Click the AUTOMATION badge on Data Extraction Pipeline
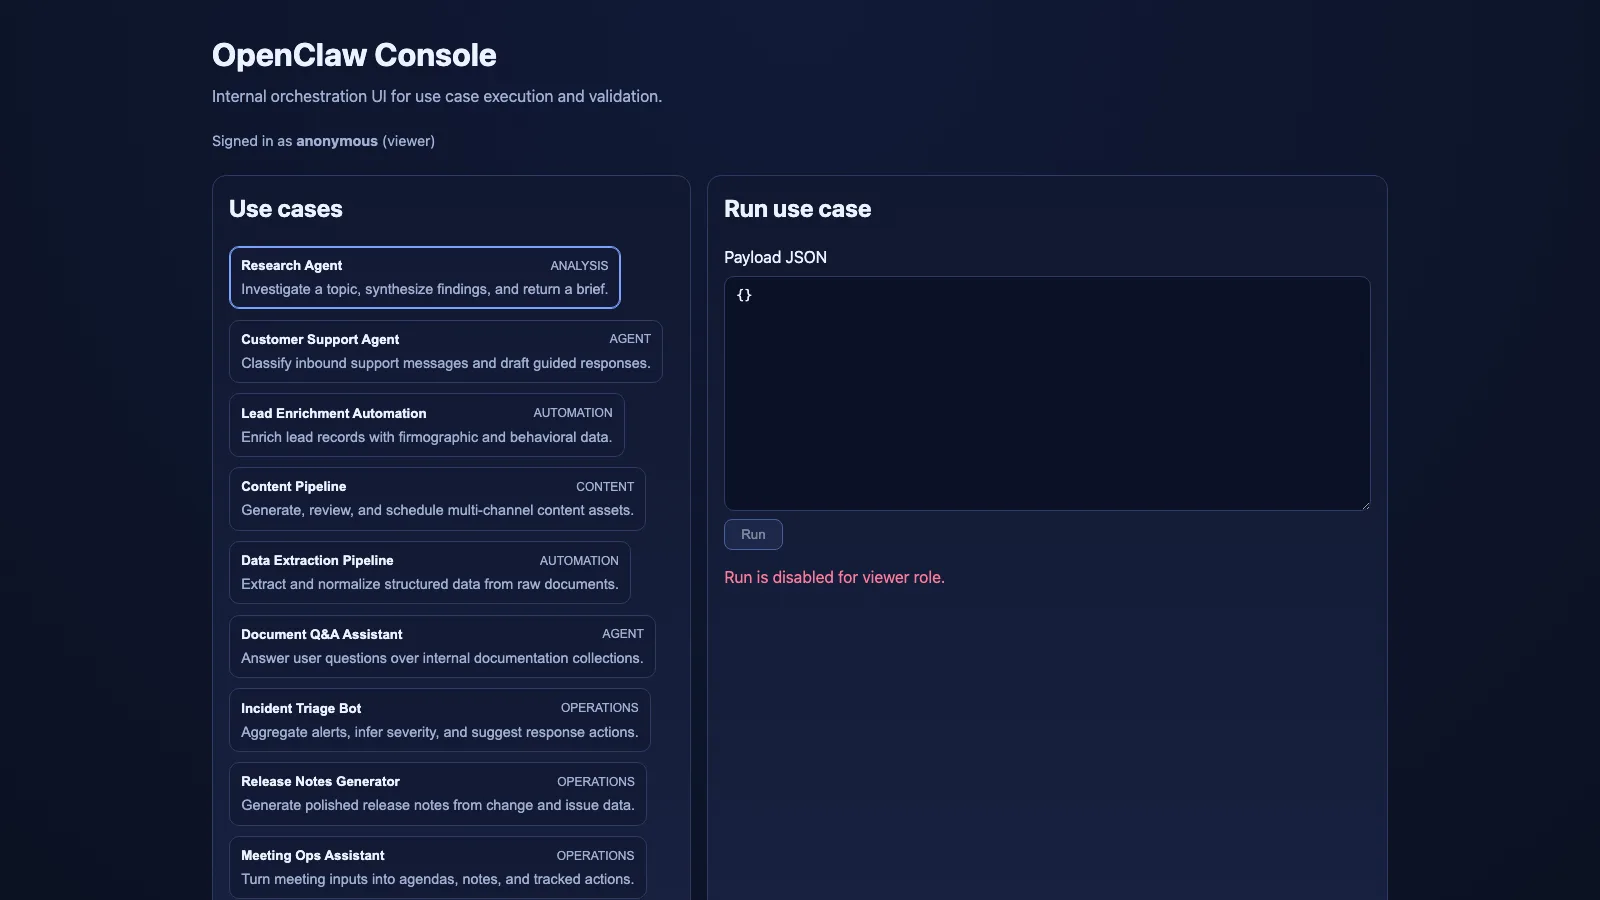 (579, 560)
